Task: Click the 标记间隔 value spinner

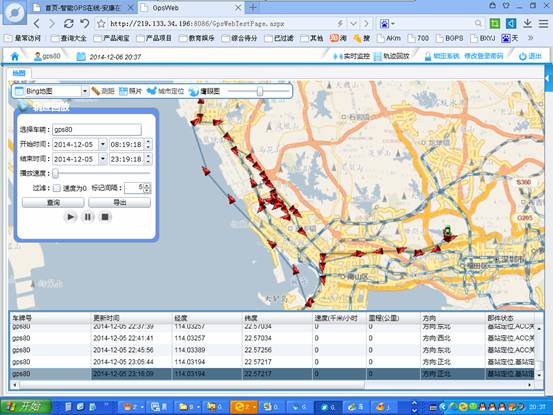Action: (147, 188)
